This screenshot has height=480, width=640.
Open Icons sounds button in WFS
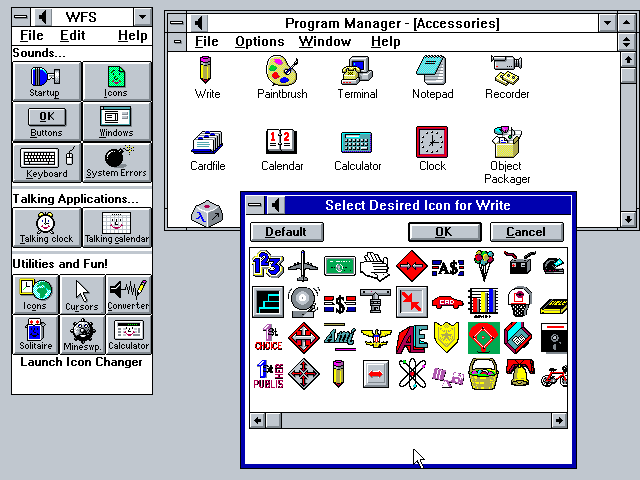tap(117, 81)
